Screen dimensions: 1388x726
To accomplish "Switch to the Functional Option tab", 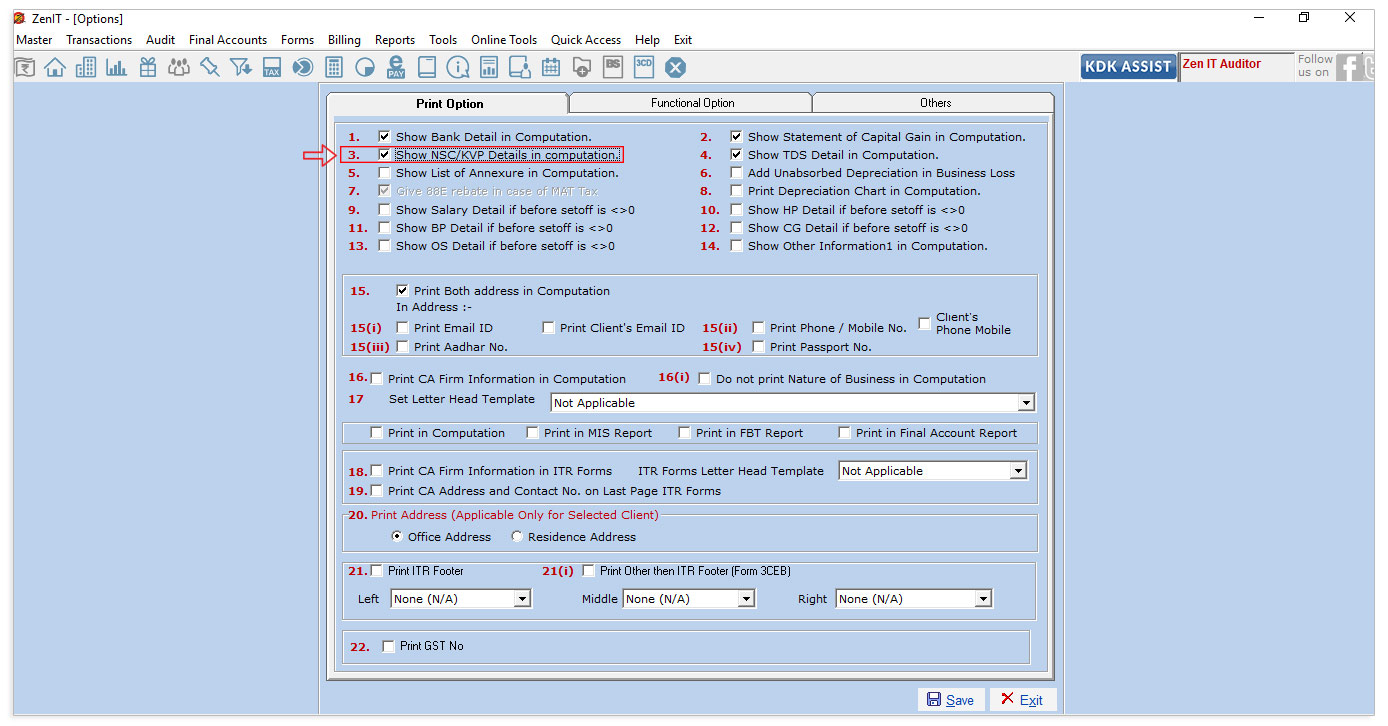I will (x=692, y=103).
